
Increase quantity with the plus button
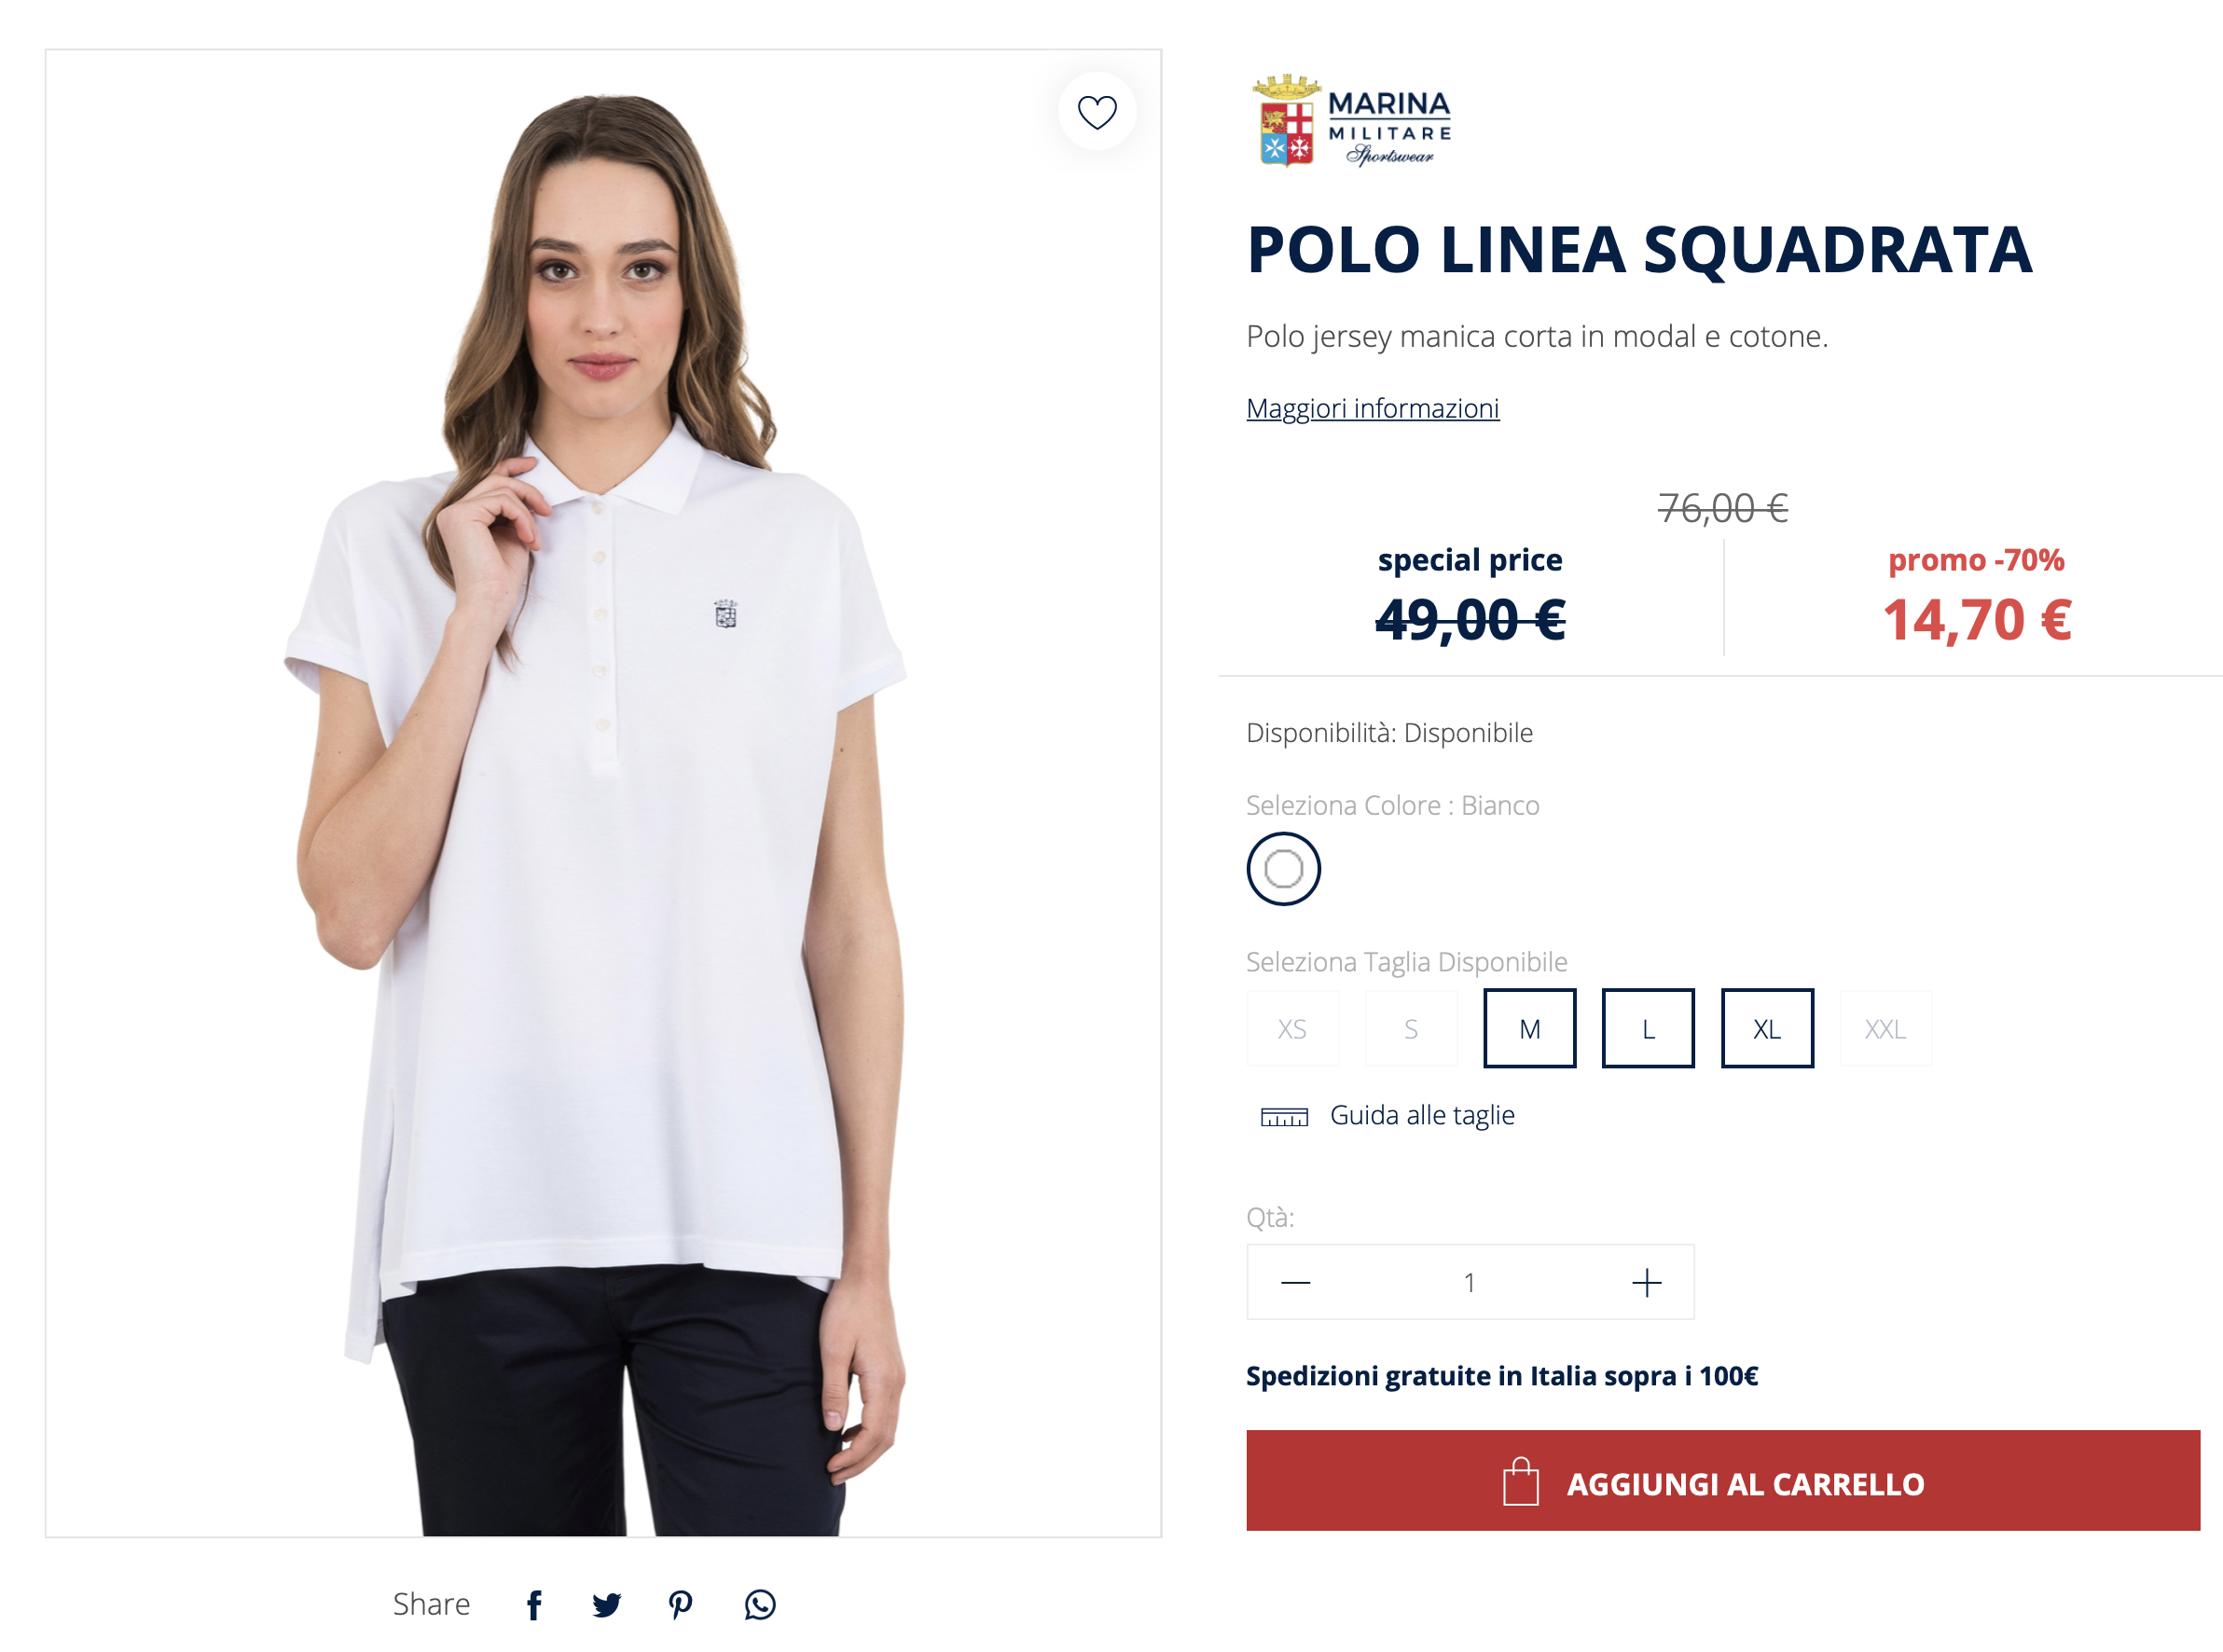coord(1646,1282)
